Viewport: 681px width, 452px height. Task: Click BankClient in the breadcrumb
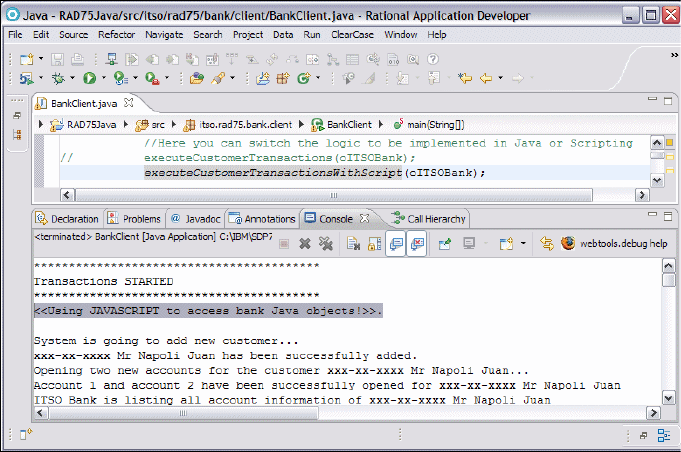click(x=349, y=125)
